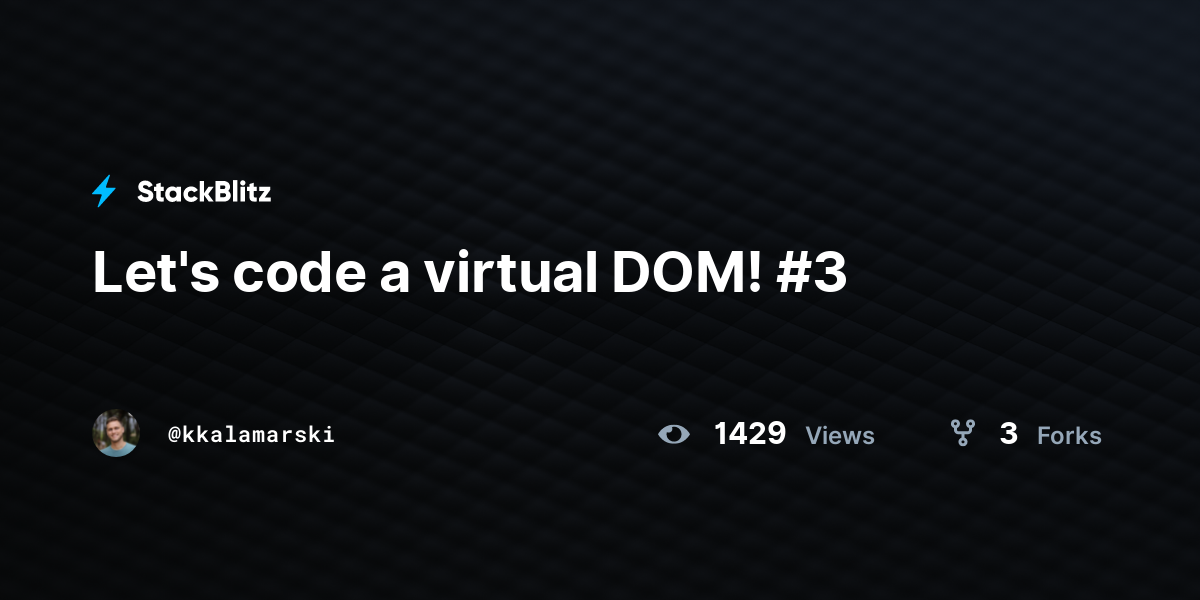Screen dimensions: 1200x600
Task: Click the blue StackBlitz lightning bolt icon
Action: pyautogui.click(x=104, y=191)
